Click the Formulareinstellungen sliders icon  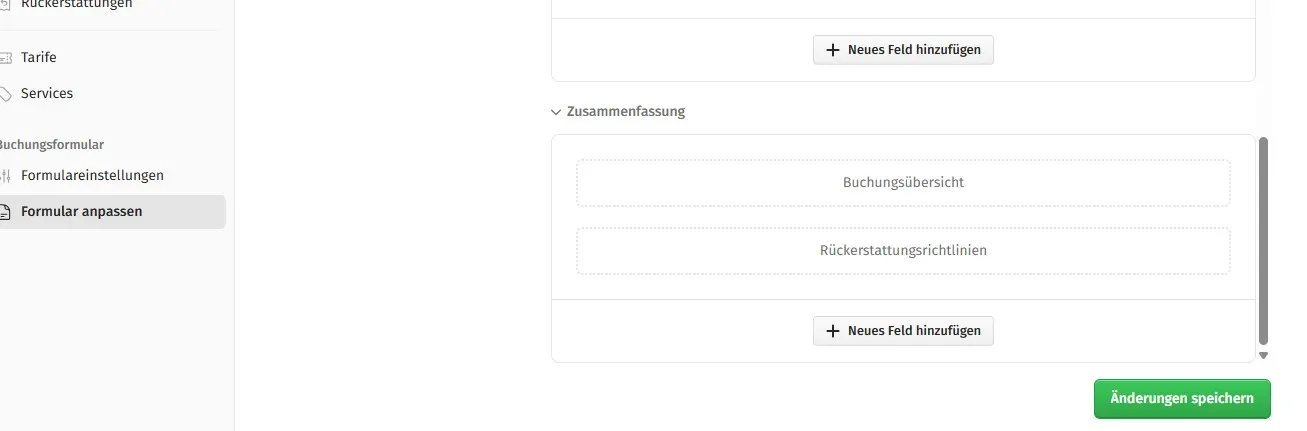[5, 176]
